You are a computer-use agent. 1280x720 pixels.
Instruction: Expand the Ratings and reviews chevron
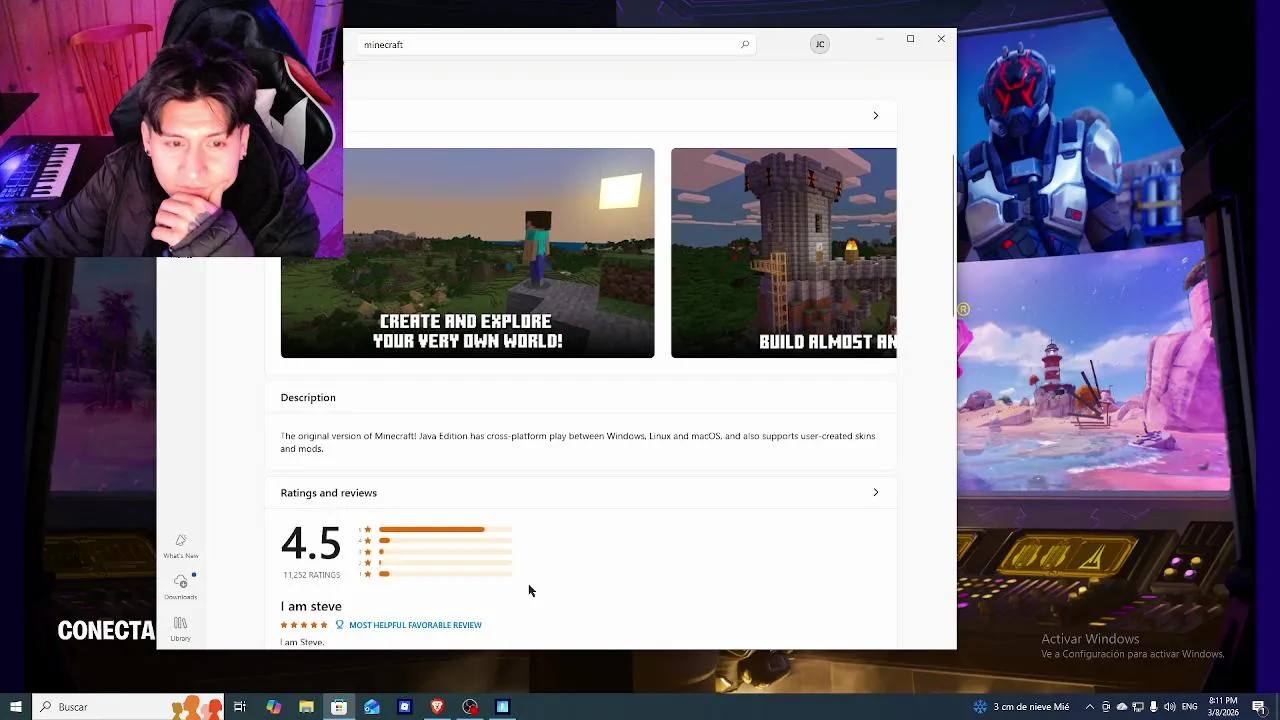[x=875, y=493]
